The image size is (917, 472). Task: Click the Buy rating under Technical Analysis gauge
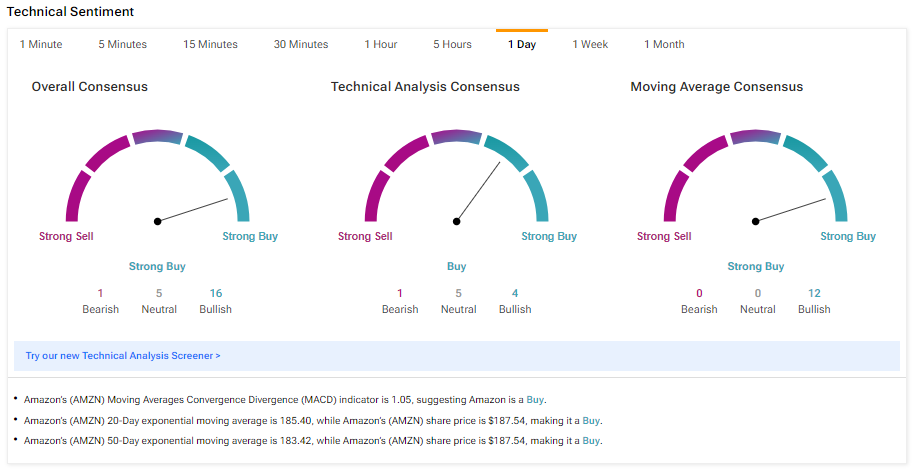pyautogui.click(x=456, y=267)
